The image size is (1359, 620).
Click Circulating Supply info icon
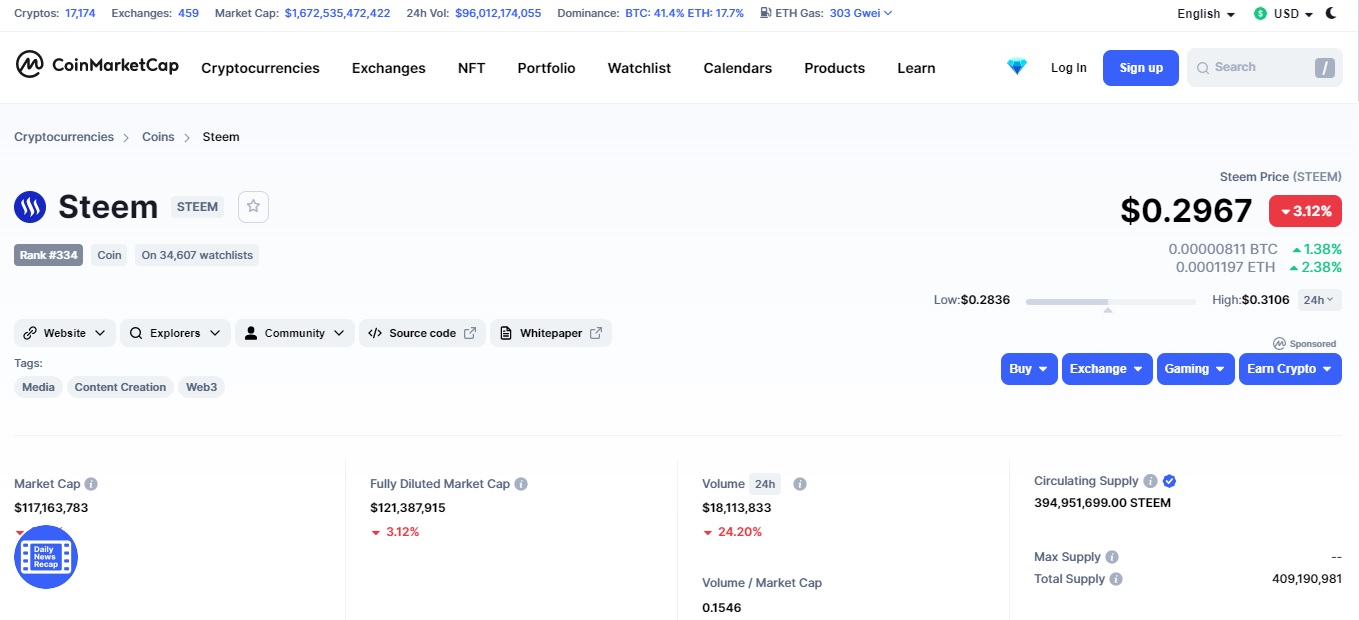click(x=1151, y=481)
